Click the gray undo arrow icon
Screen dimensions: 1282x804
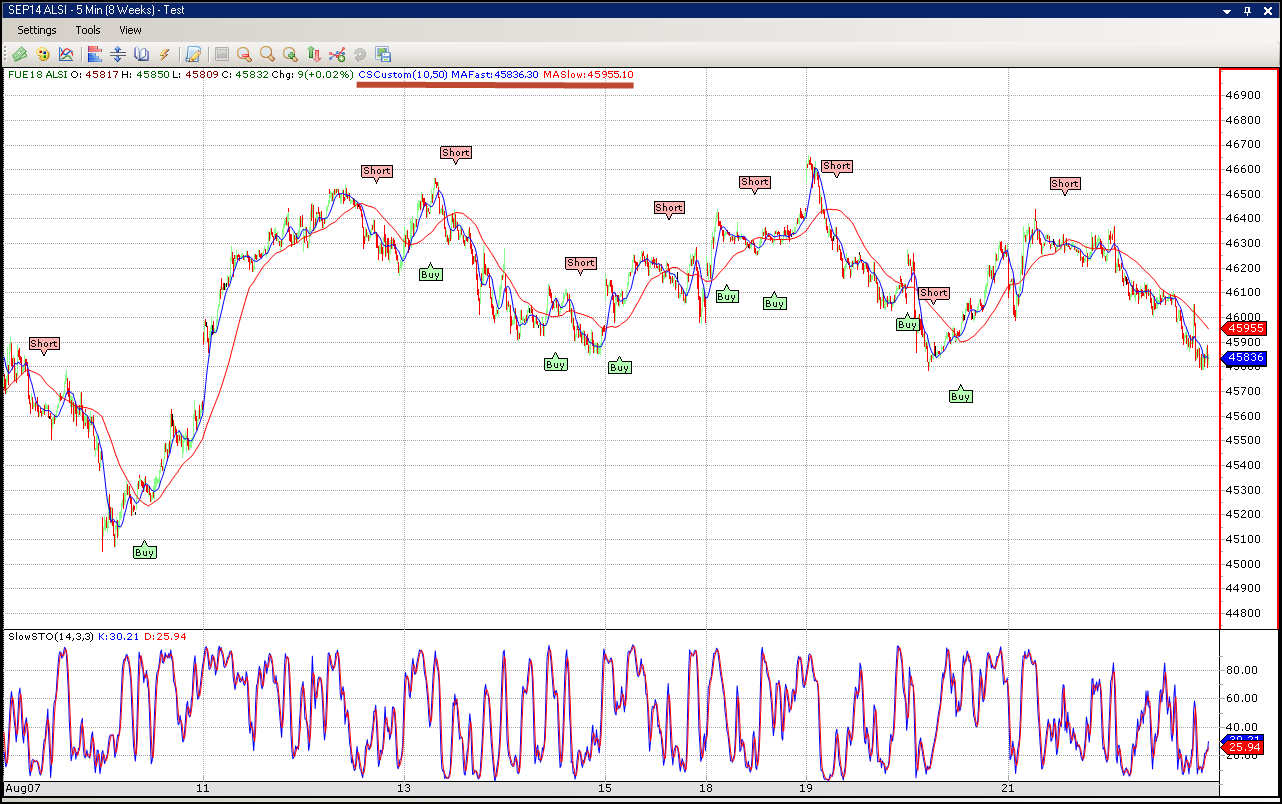click(x=360, y=54)
